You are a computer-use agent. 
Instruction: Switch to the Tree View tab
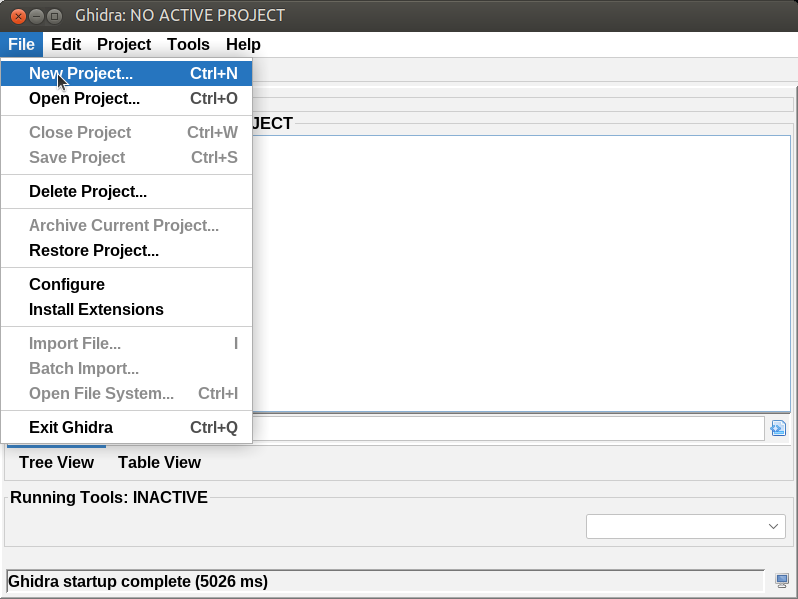coord(56,462)
